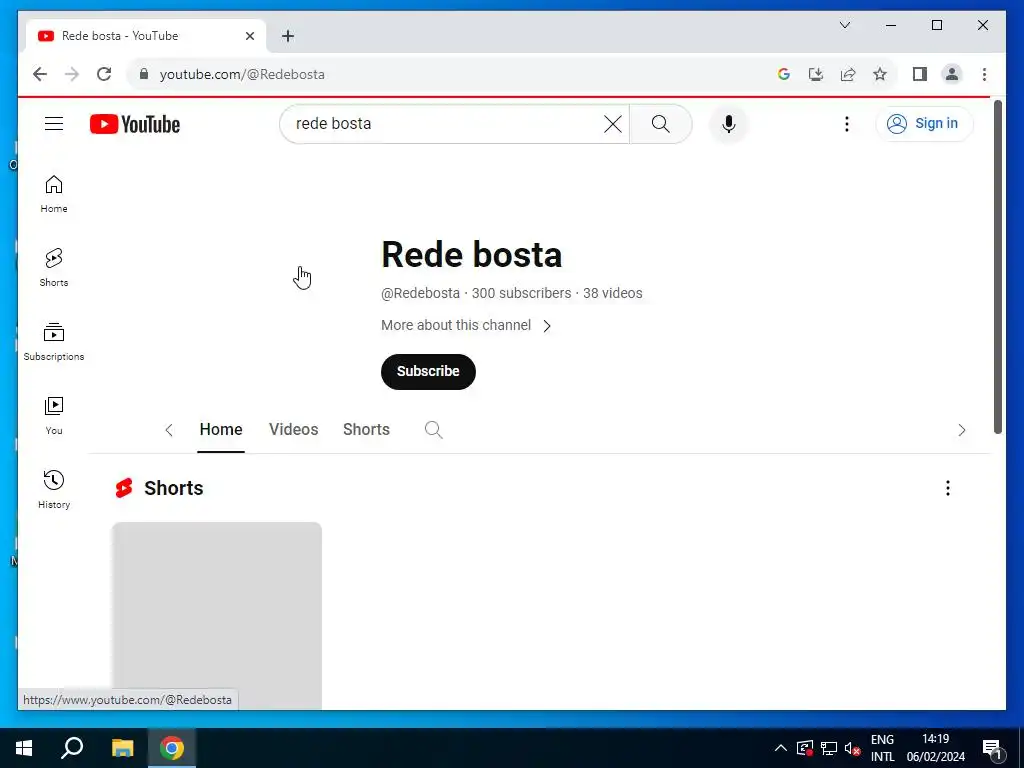Screen dimensions: 1024x768
Task: Open the tab search dropdown chevron
Action: [x=844, y=25]
